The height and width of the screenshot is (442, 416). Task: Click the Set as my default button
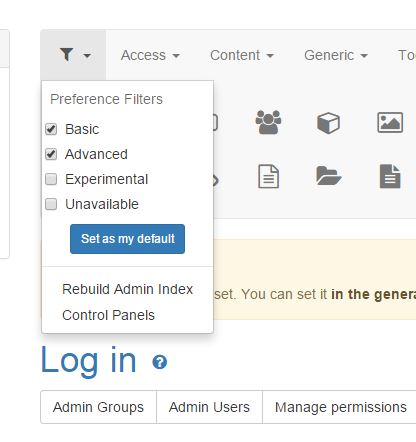[127, 239]
